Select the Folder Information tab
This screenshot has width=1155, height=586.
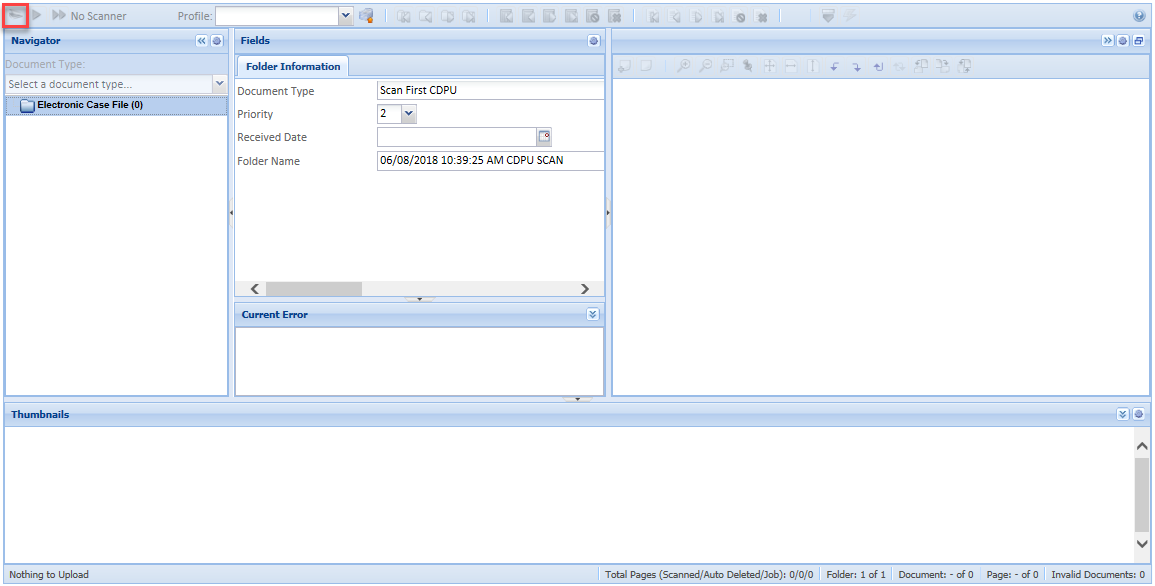click(x=292, y=67)
